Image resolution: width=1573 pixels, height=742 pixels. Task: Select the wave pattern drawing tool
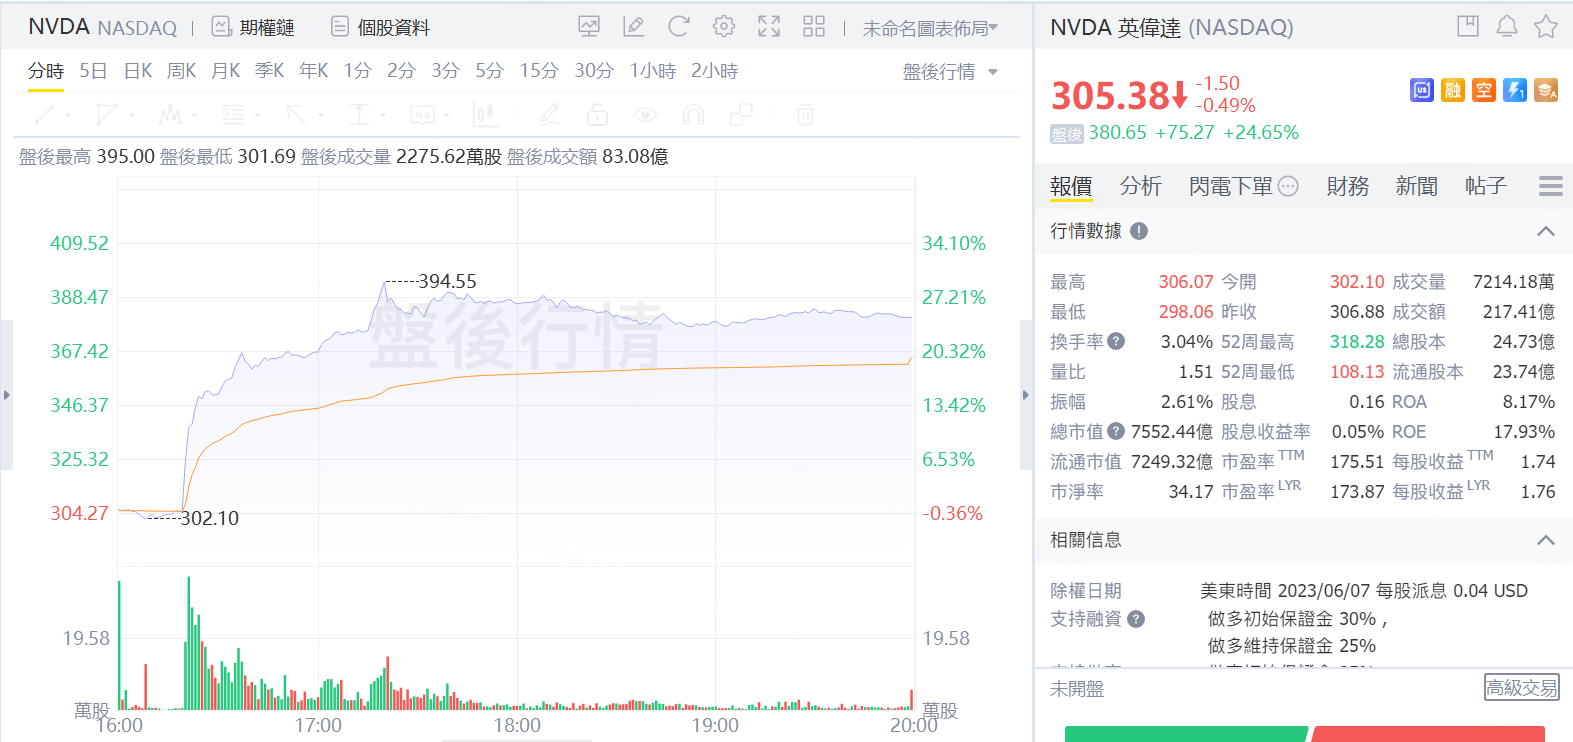170,115
